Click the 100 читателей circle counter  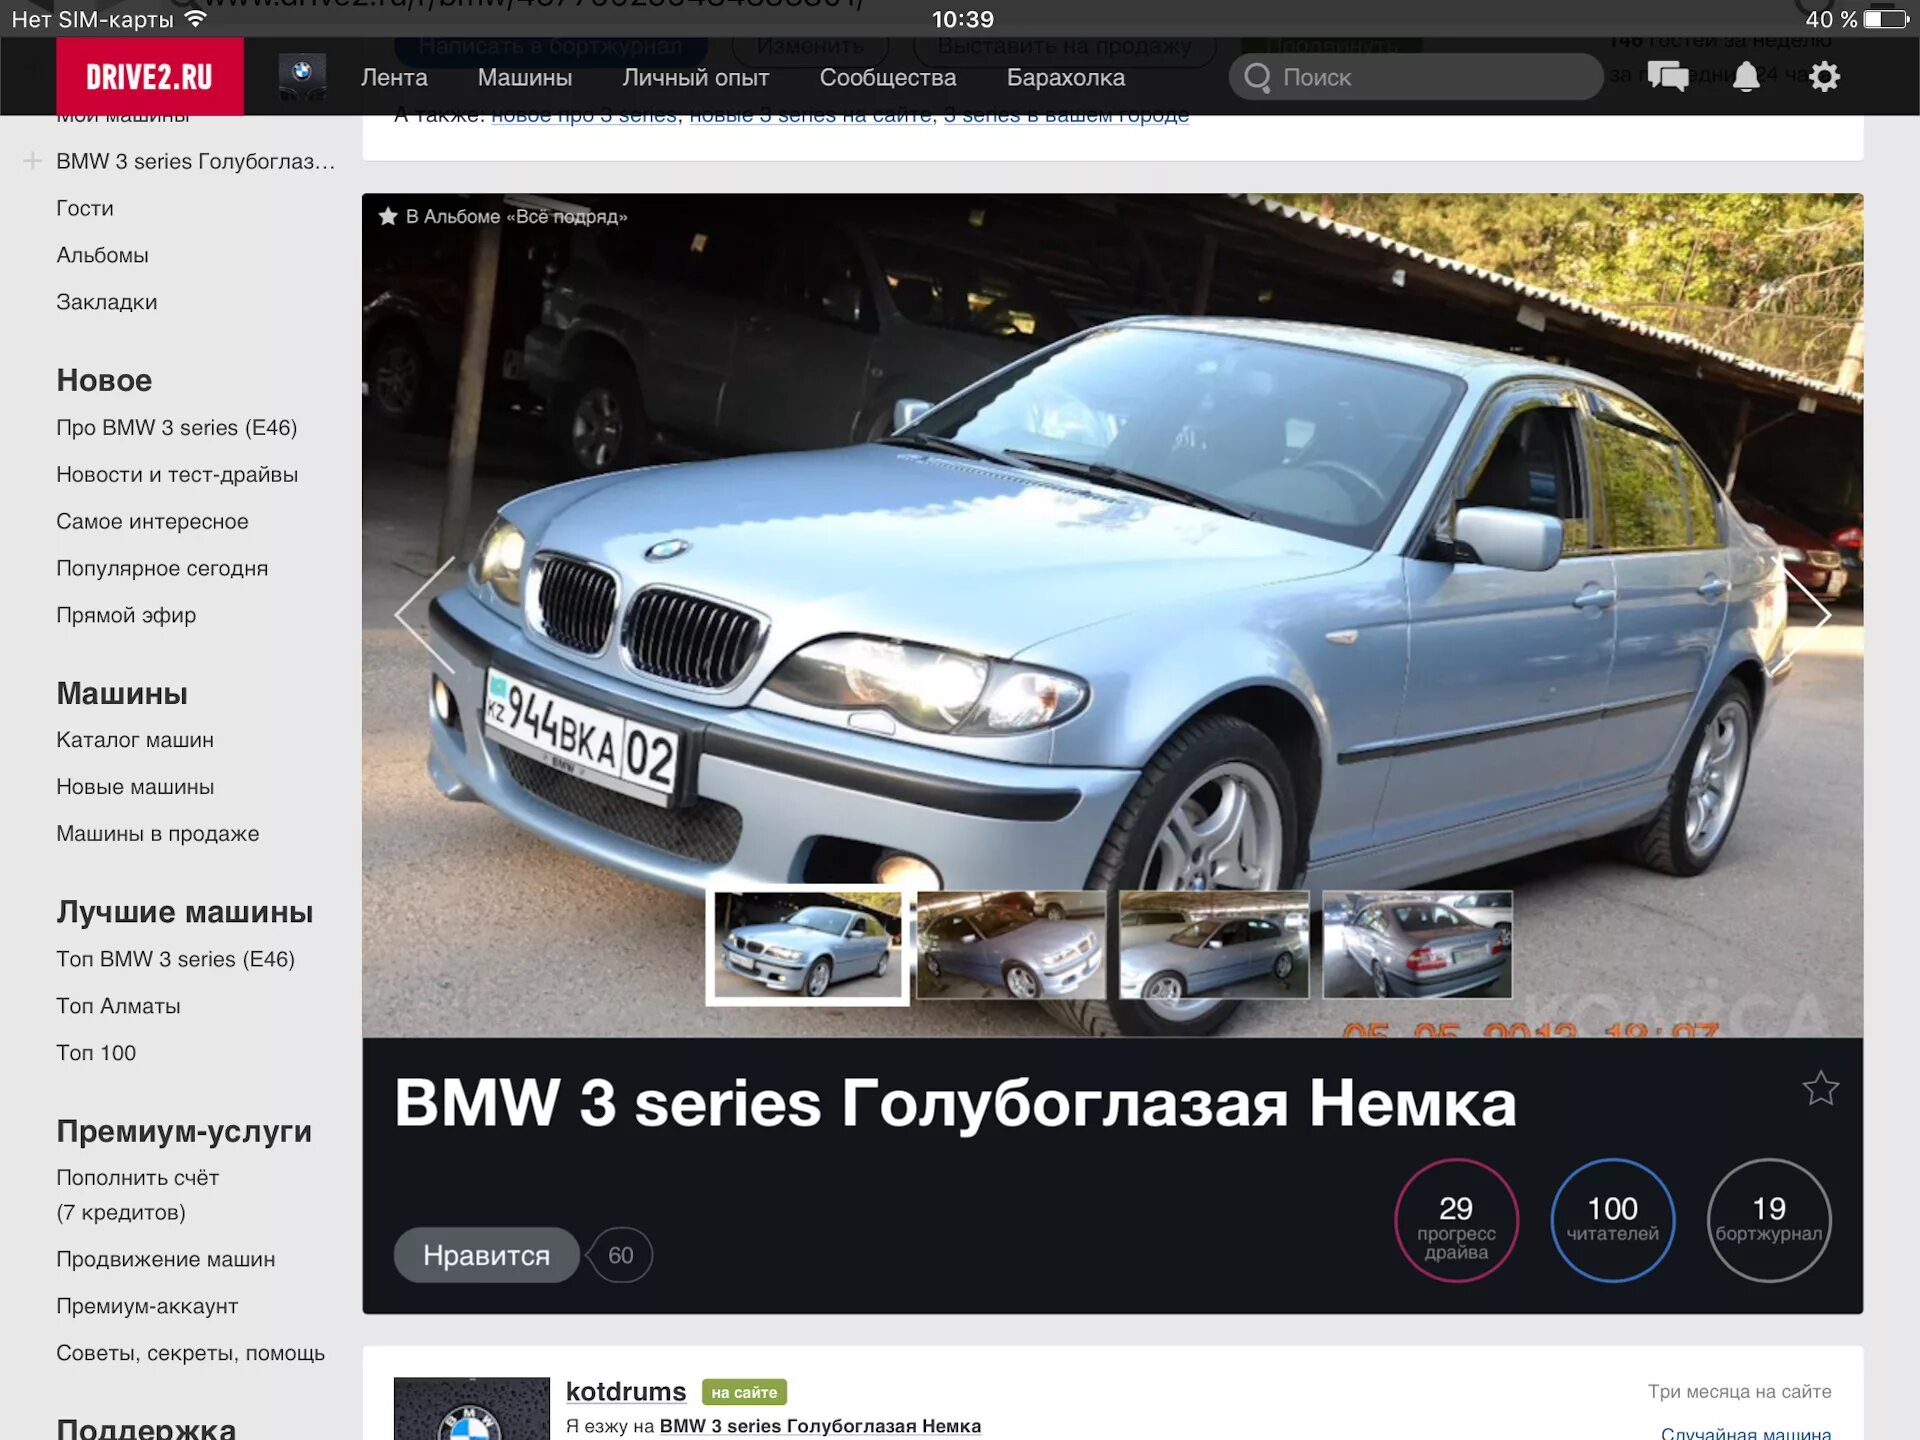pos(1612,1219)
